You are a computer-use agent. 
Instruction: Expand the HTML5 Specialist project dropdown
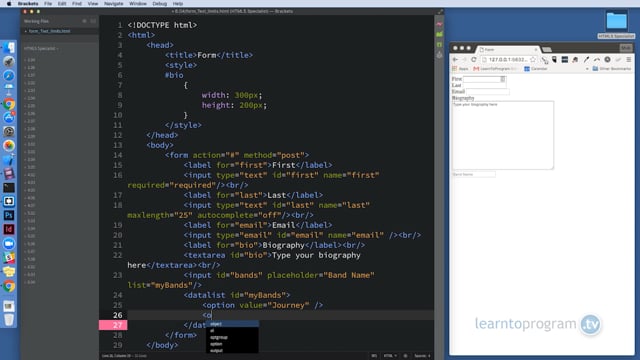click(41, 49)
